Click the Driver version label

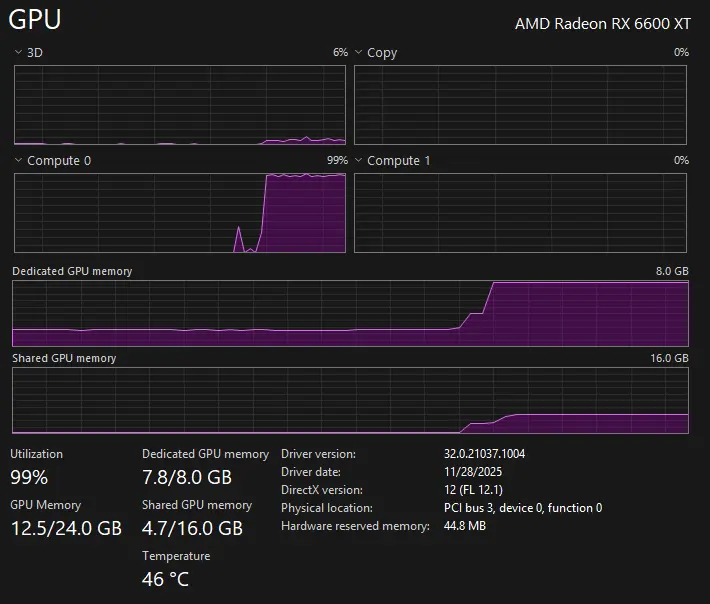click(318, 454)
